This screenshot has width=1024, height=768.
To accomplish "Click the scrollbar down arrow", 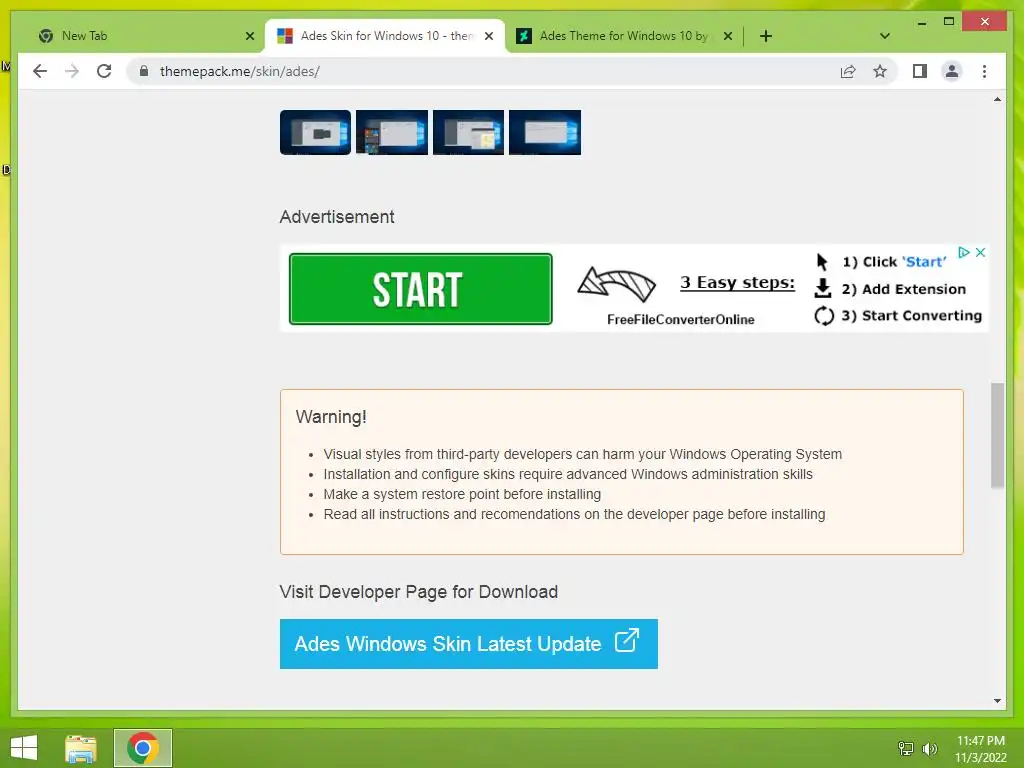I will point(997,701).
